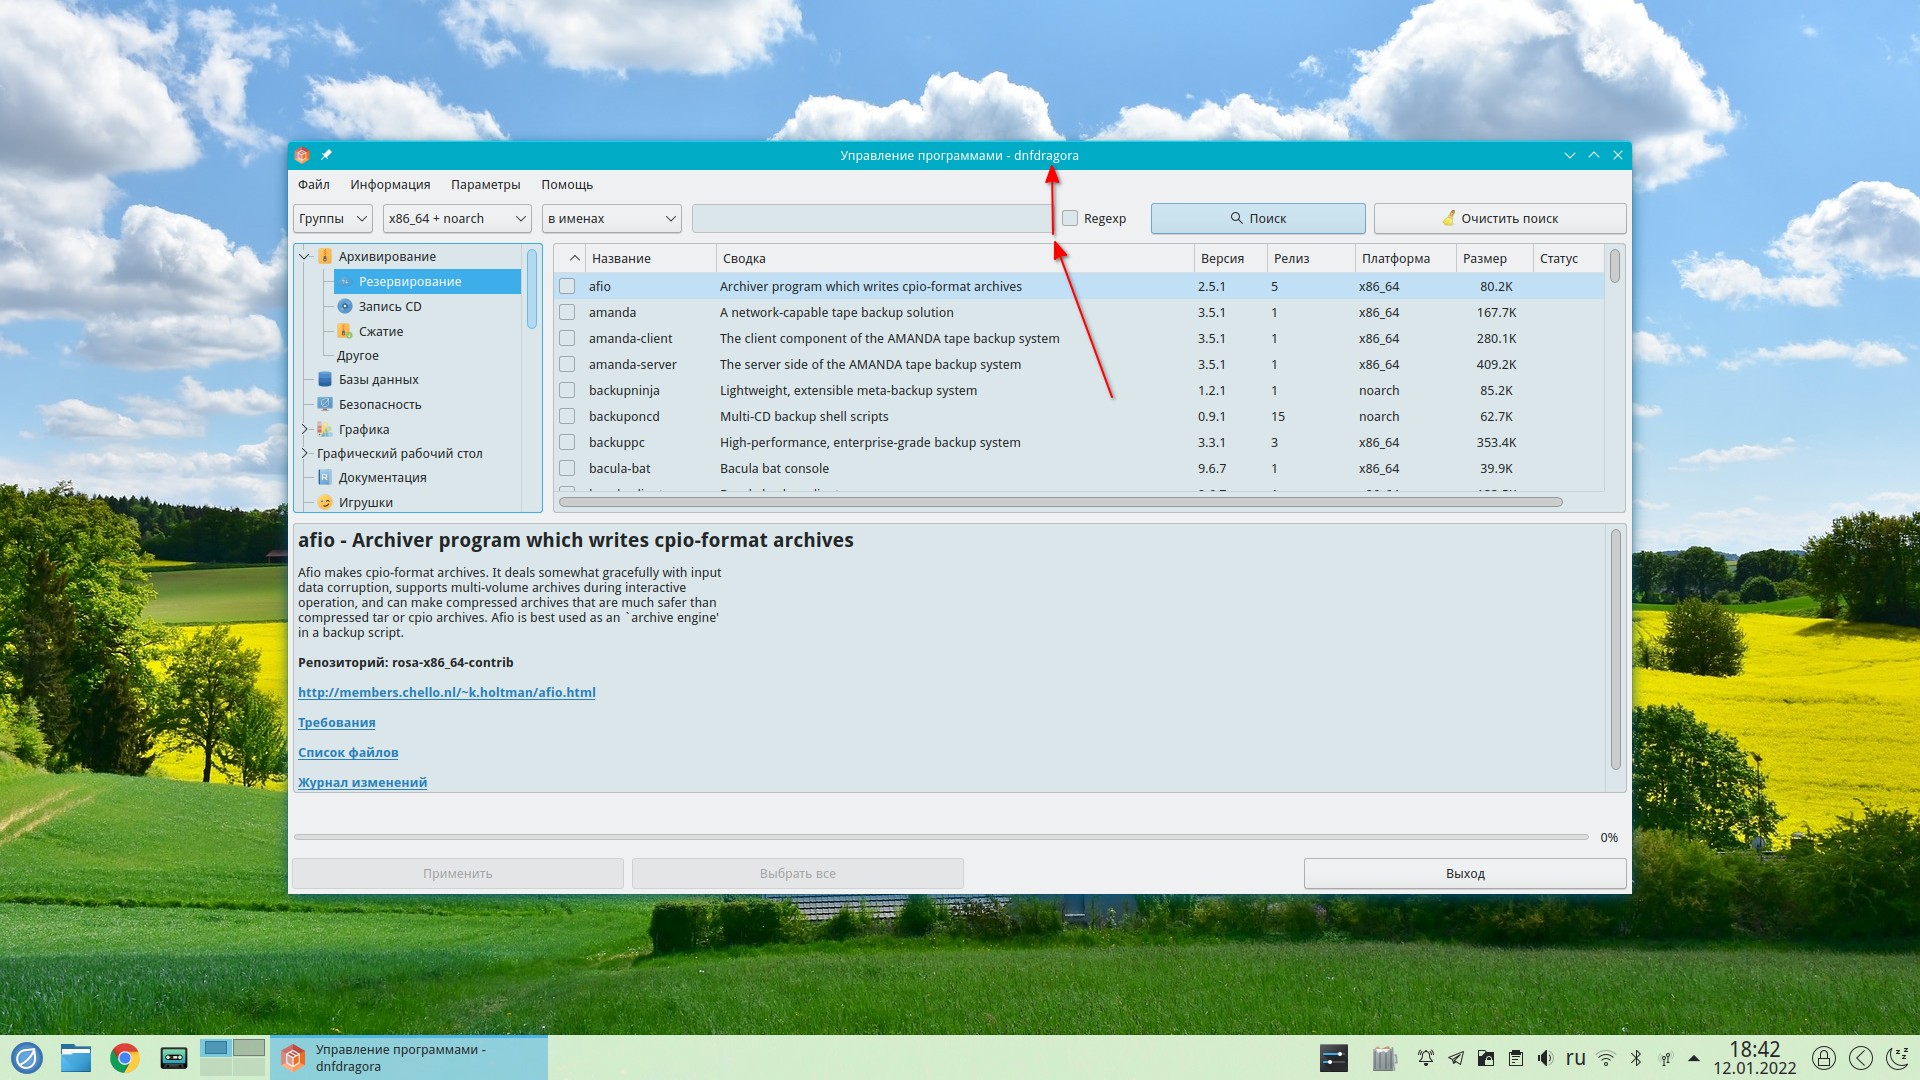Open the Параметры menu
This screenshot has width=1920, height=1080.
tap(485, 184)
